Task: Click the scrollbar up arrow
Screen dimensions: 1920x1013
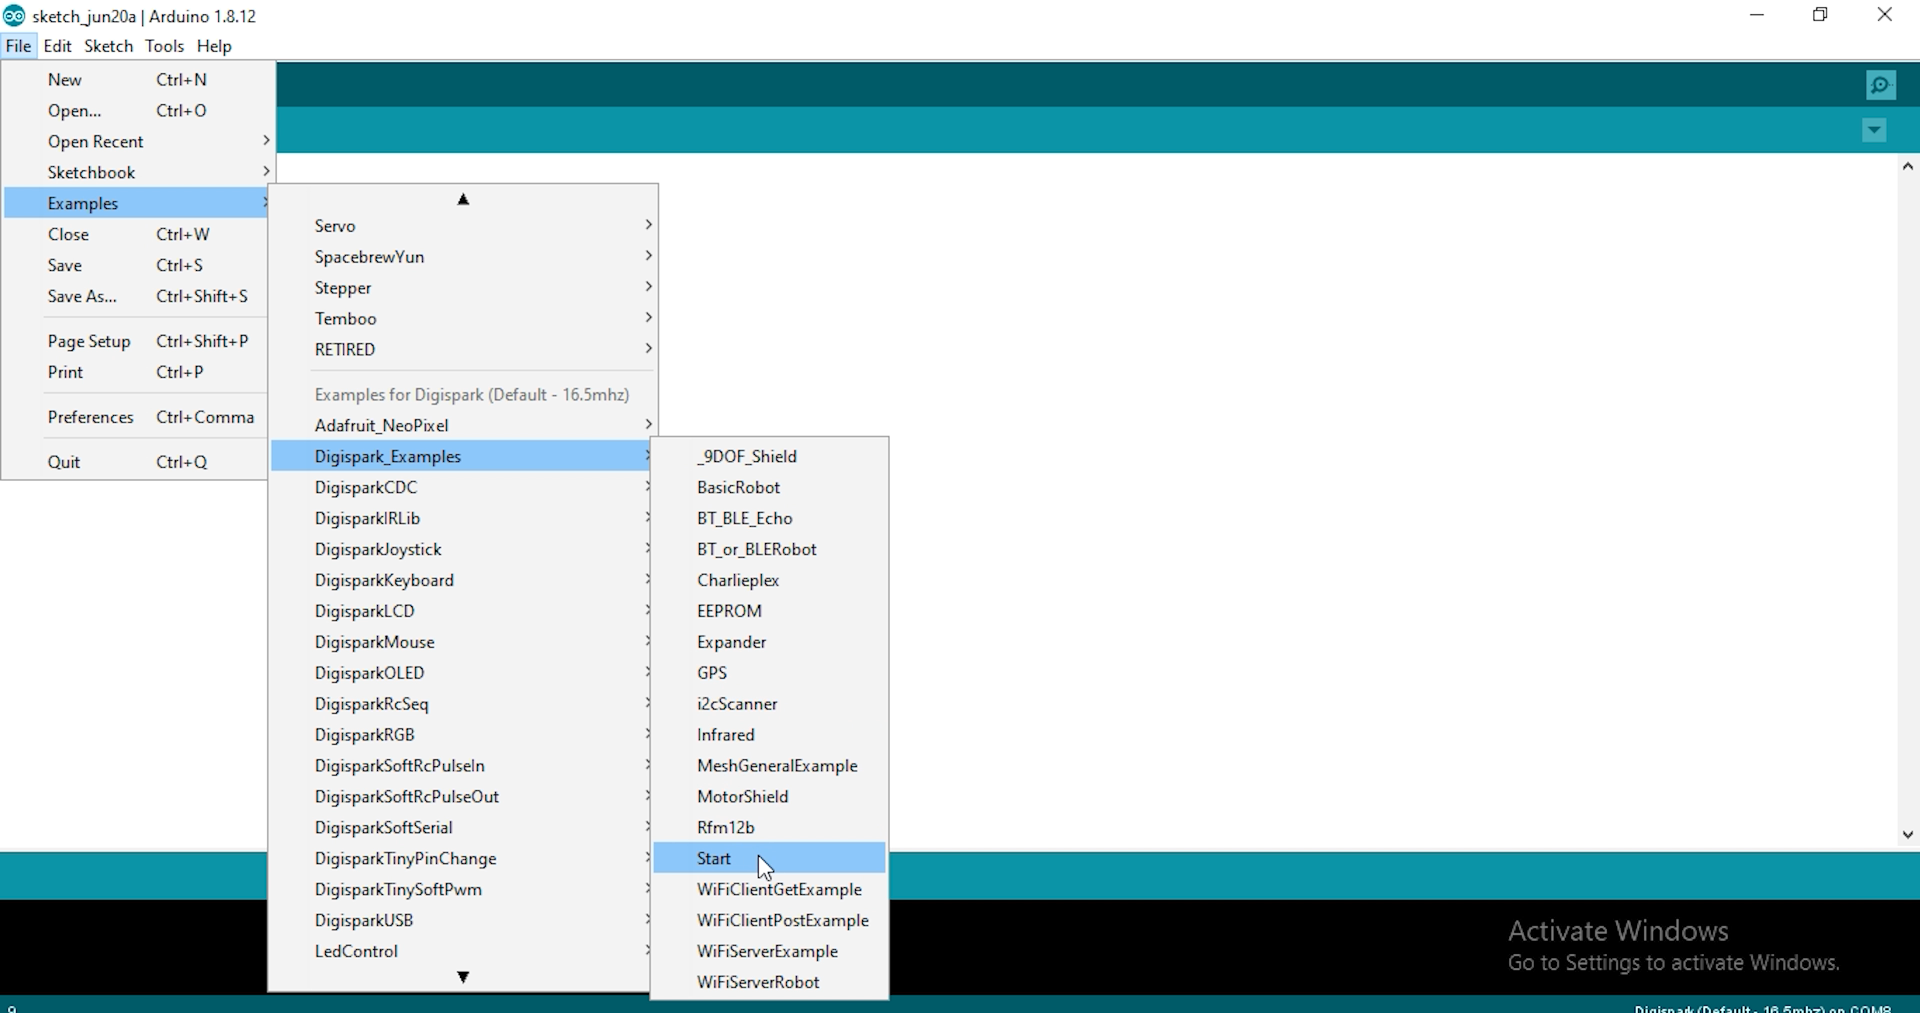Action: pos(1907,166)
